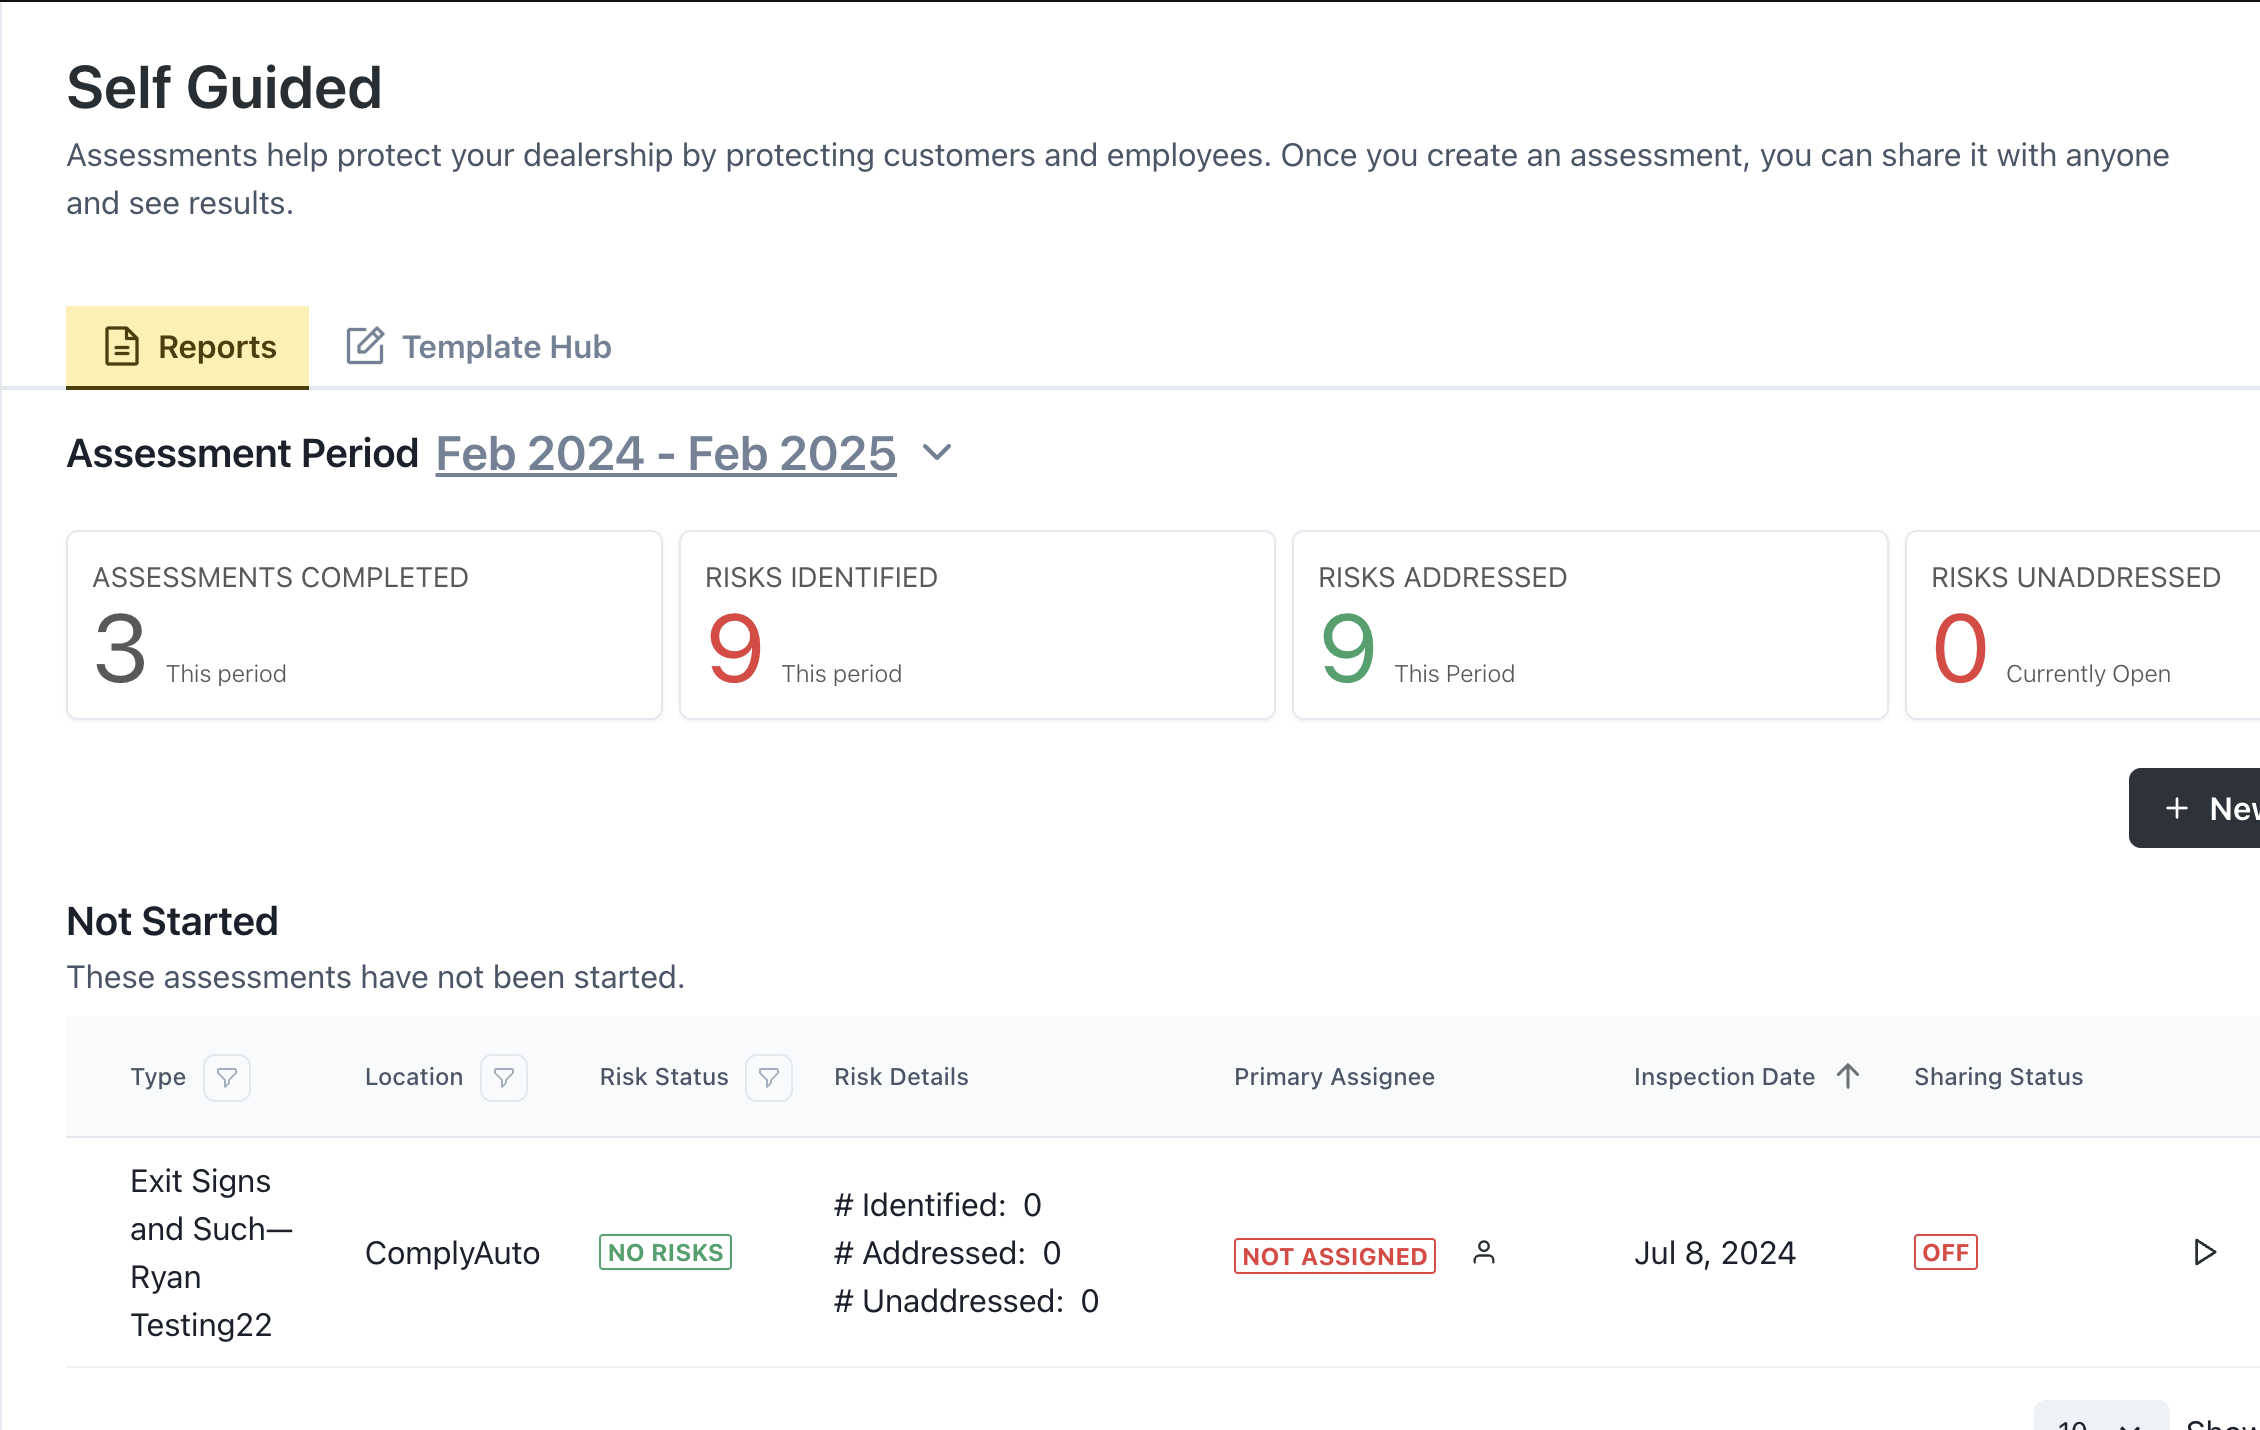Click the assign person icon

click(1484, 1252)
